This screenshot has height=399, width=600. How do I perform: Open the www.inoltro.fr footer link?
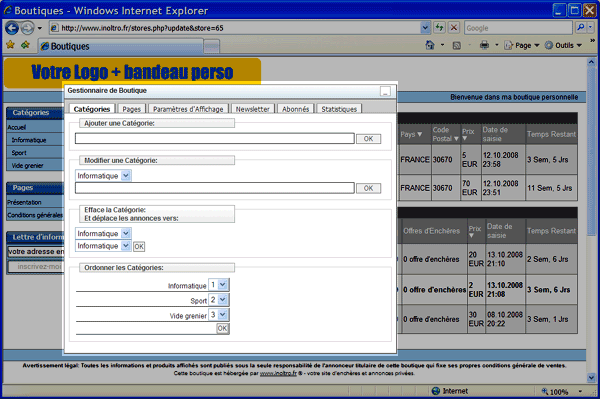click(x=278, y=373)
